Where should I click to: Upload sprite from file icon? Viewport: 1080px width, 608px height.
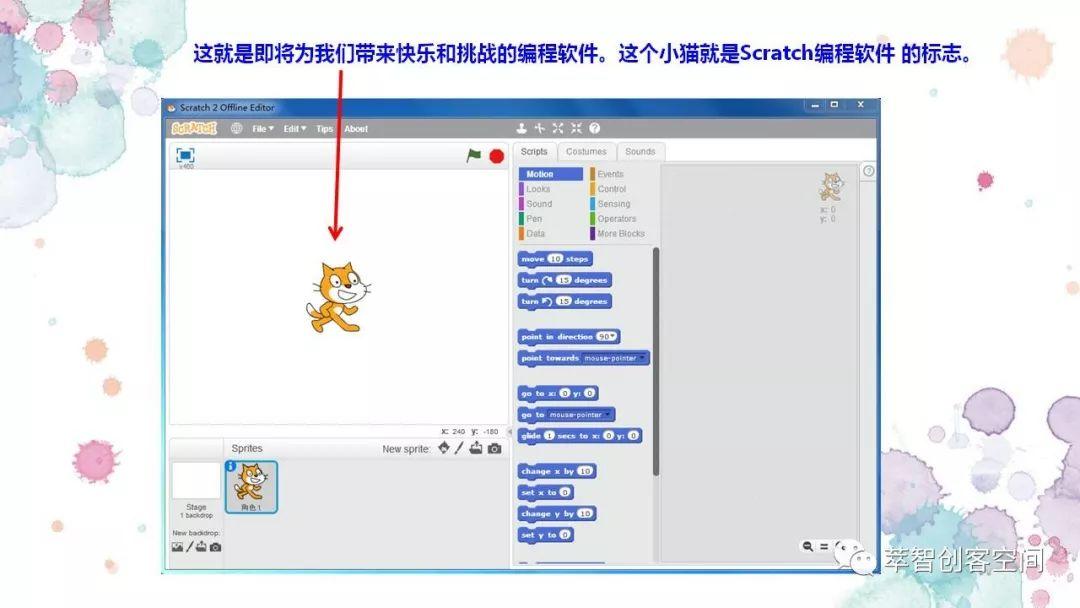(x=476, y=448)
